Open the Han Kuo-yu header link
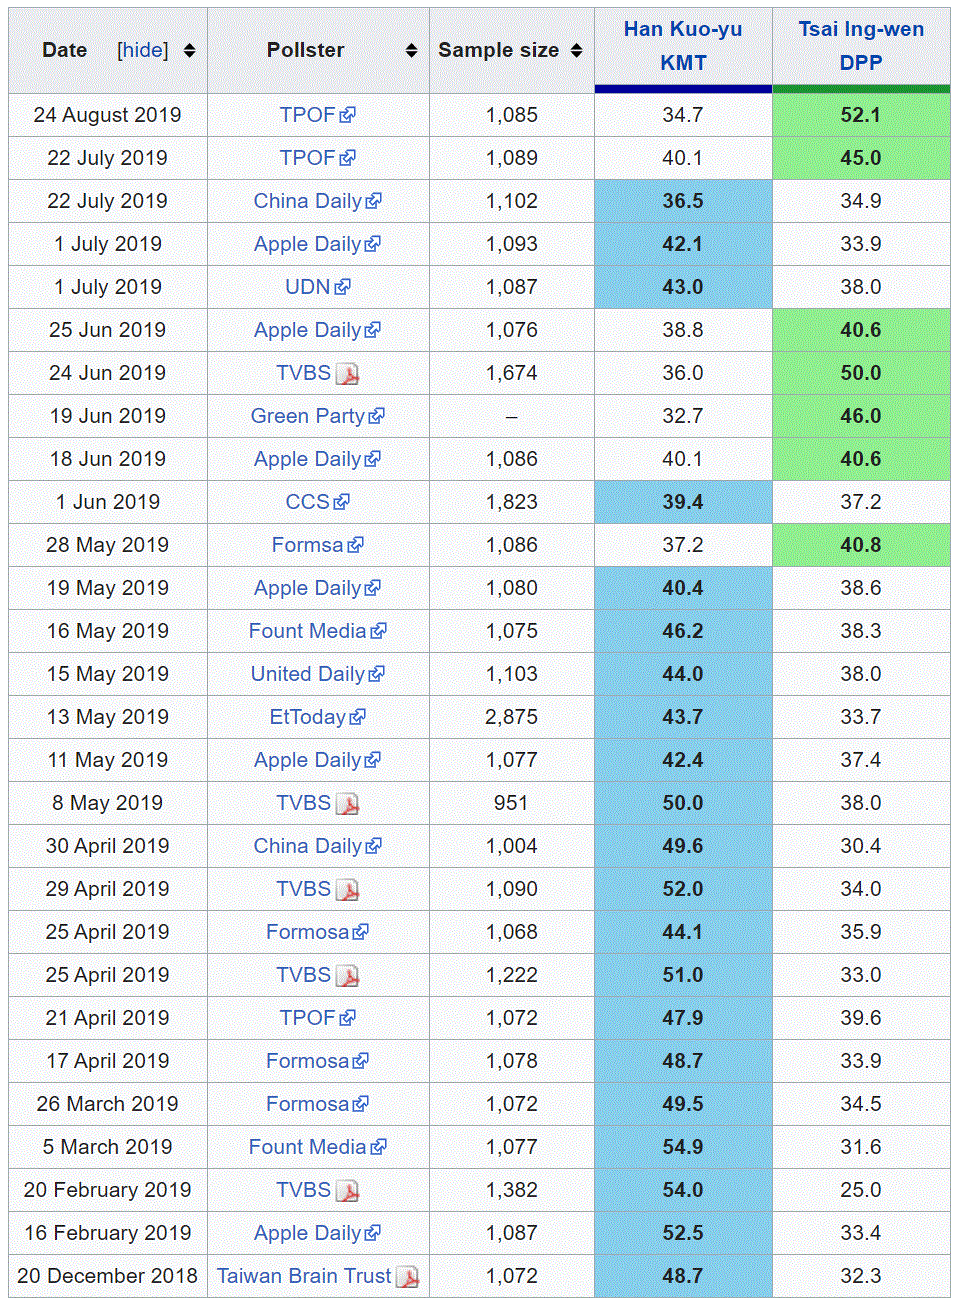Screen dimensions: 953x1307 [x=683, y=29]
